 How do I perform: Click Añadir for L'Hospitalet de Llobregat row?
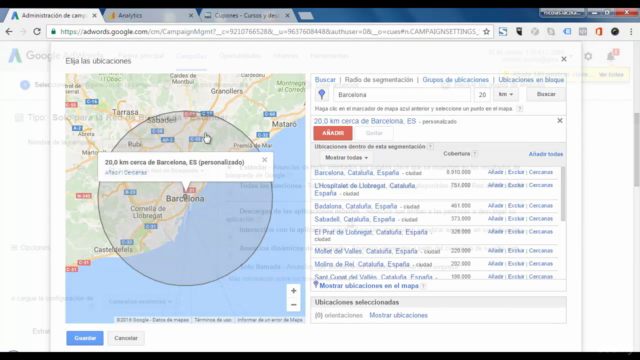[496, 185]
